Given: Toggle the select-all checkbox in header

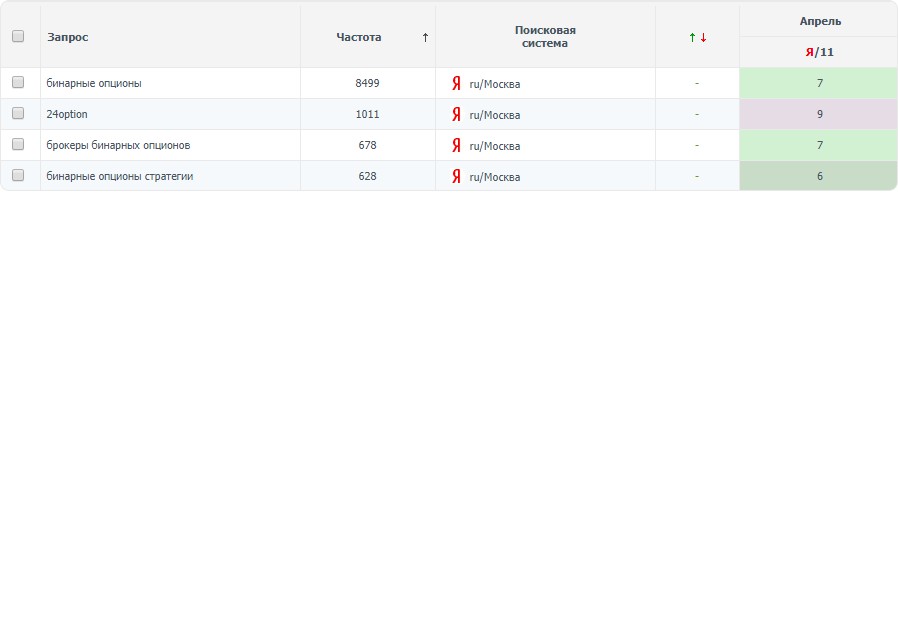Looking at the screenshot, I should (x=18, y=36).
